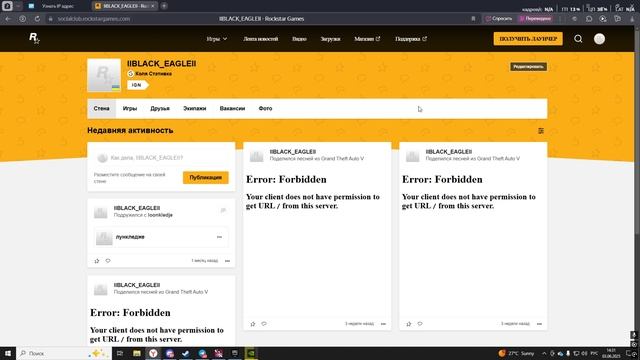Image resolution: width=640 pixels, height=360 pixels.
Task: Expand the Игры dropdown in header
Action: point(216,39)
